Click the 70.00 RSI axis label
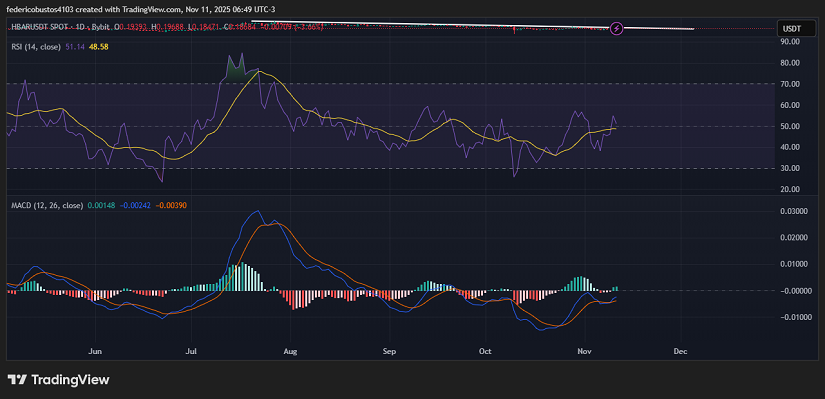This screenshot has width=825, height=399. [x=790, y=84]
